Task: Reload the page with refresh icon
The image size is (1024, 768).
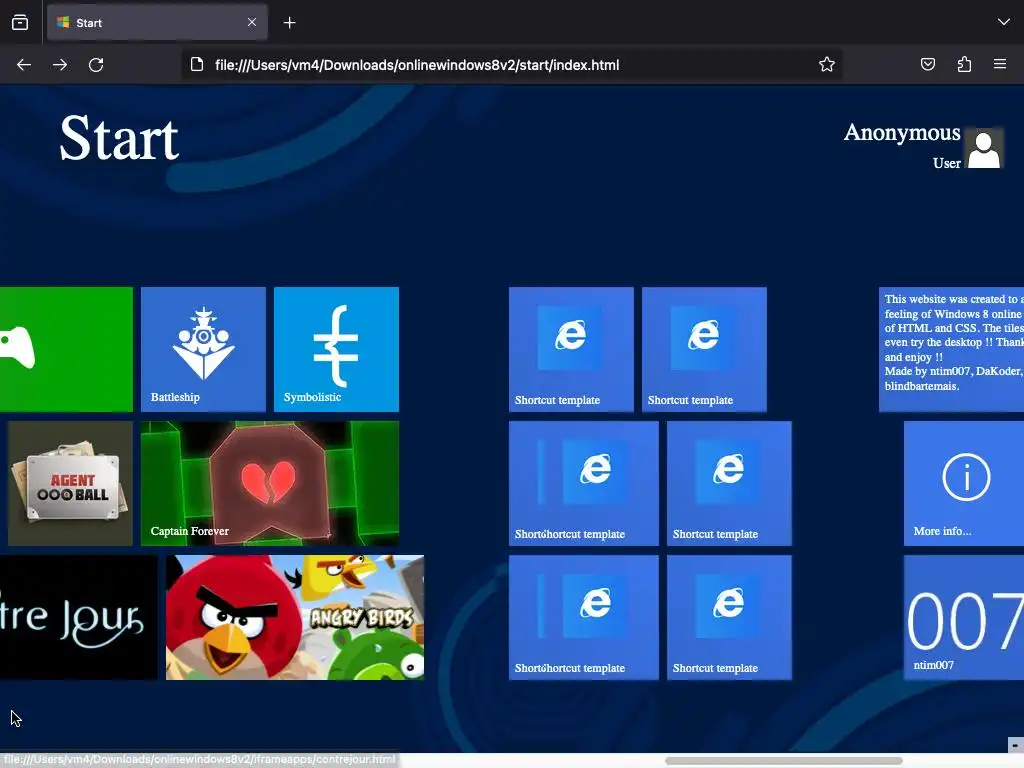Action: pyautogui.click(x=96, y=65)
